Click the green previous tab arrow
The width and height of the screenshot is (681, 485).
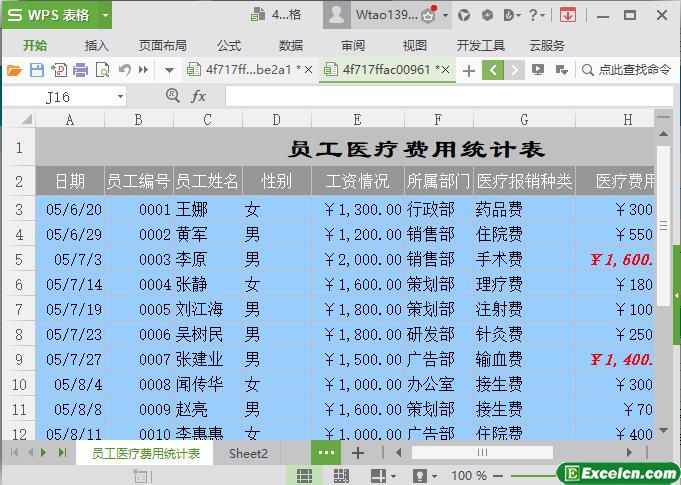click(493, 70)
